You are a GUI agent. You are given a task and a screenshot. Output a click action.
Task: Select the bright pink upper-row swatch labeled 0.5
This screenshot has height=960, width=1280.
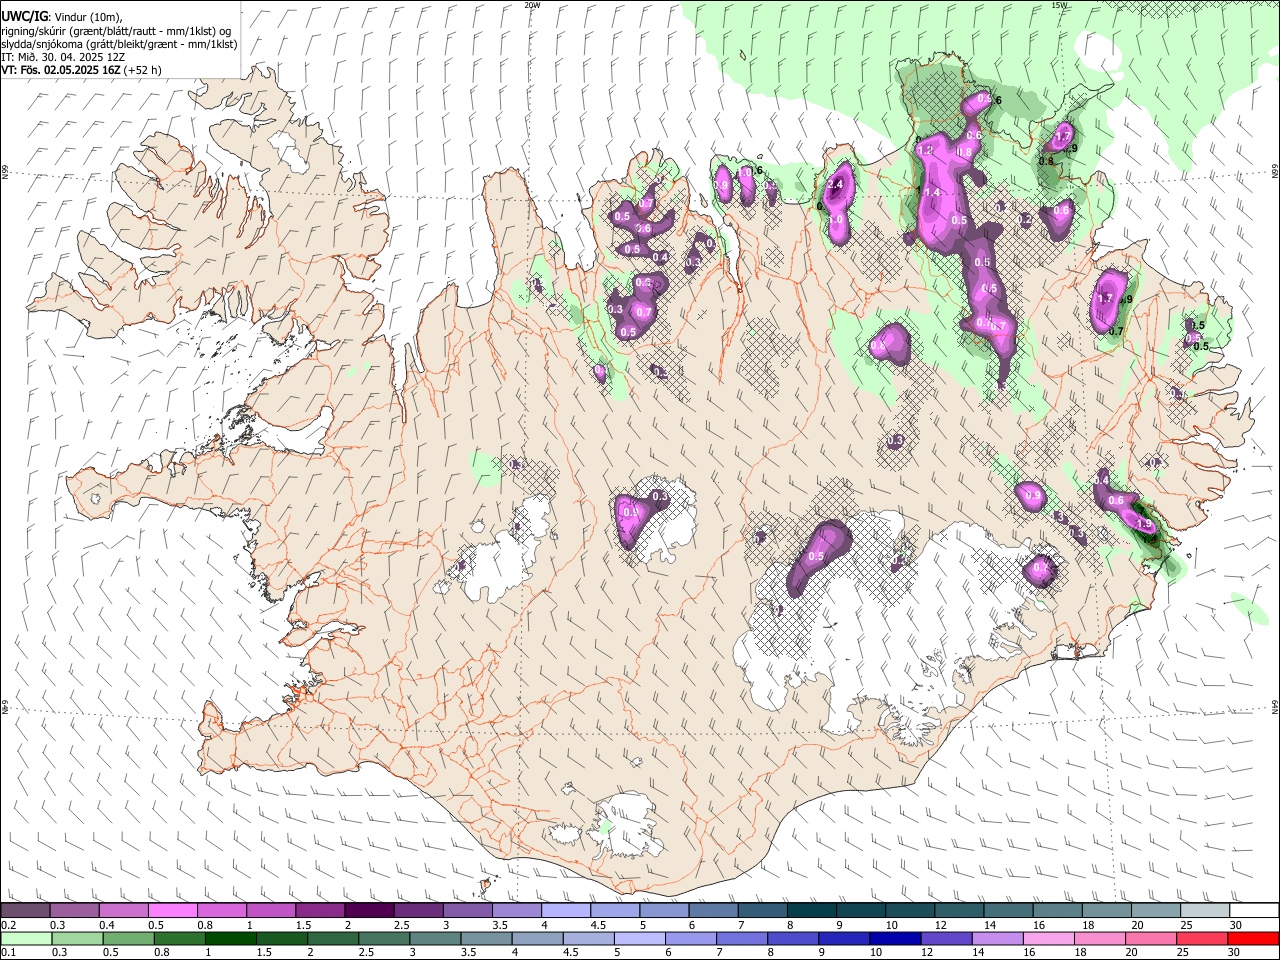(173, 910)
